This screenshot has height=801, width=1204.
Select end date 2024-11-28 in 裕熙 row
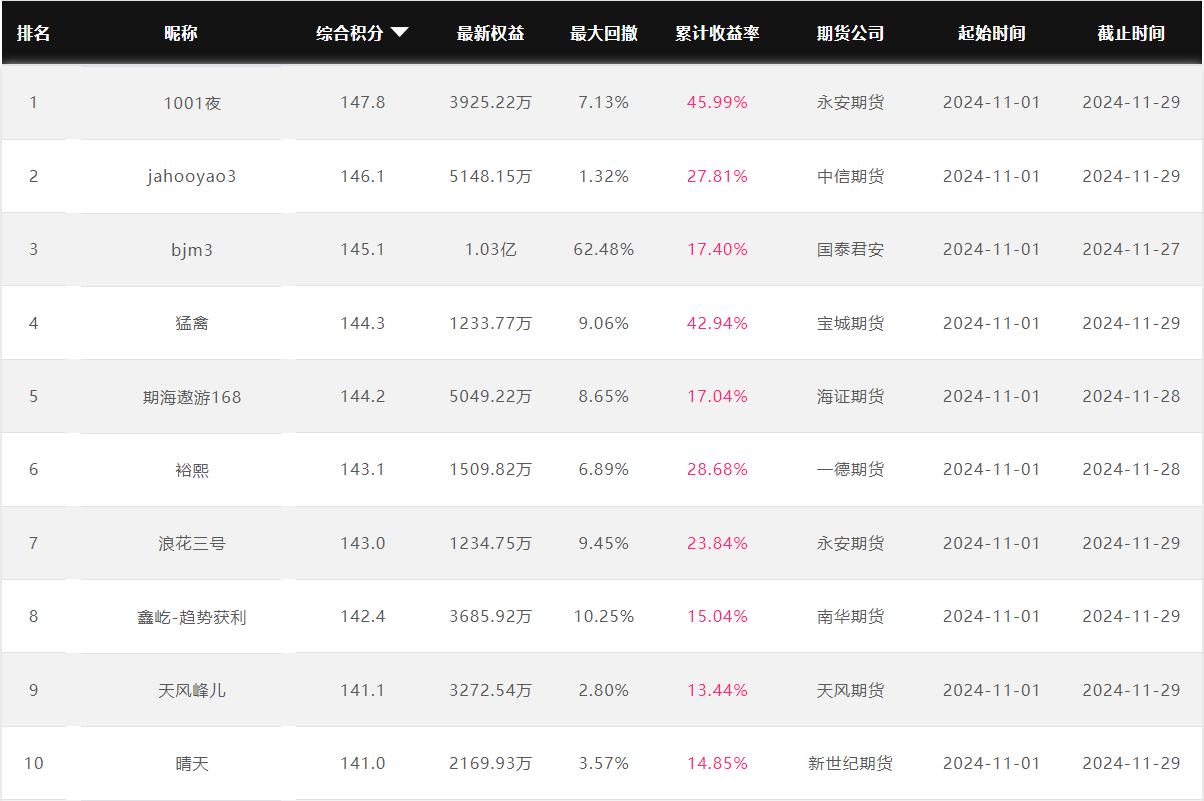coord(1131,469)
